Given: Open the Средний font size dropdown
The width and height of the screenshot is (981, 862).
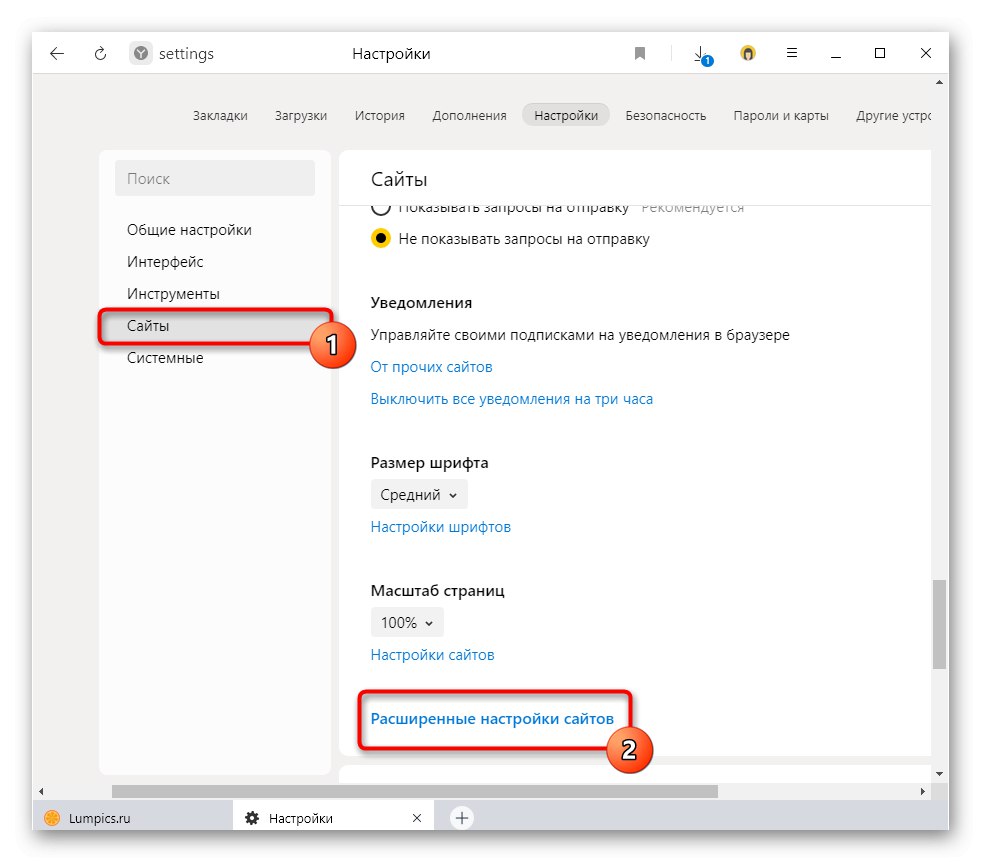Looking at the screenshot, I should (x=419, y=495).
